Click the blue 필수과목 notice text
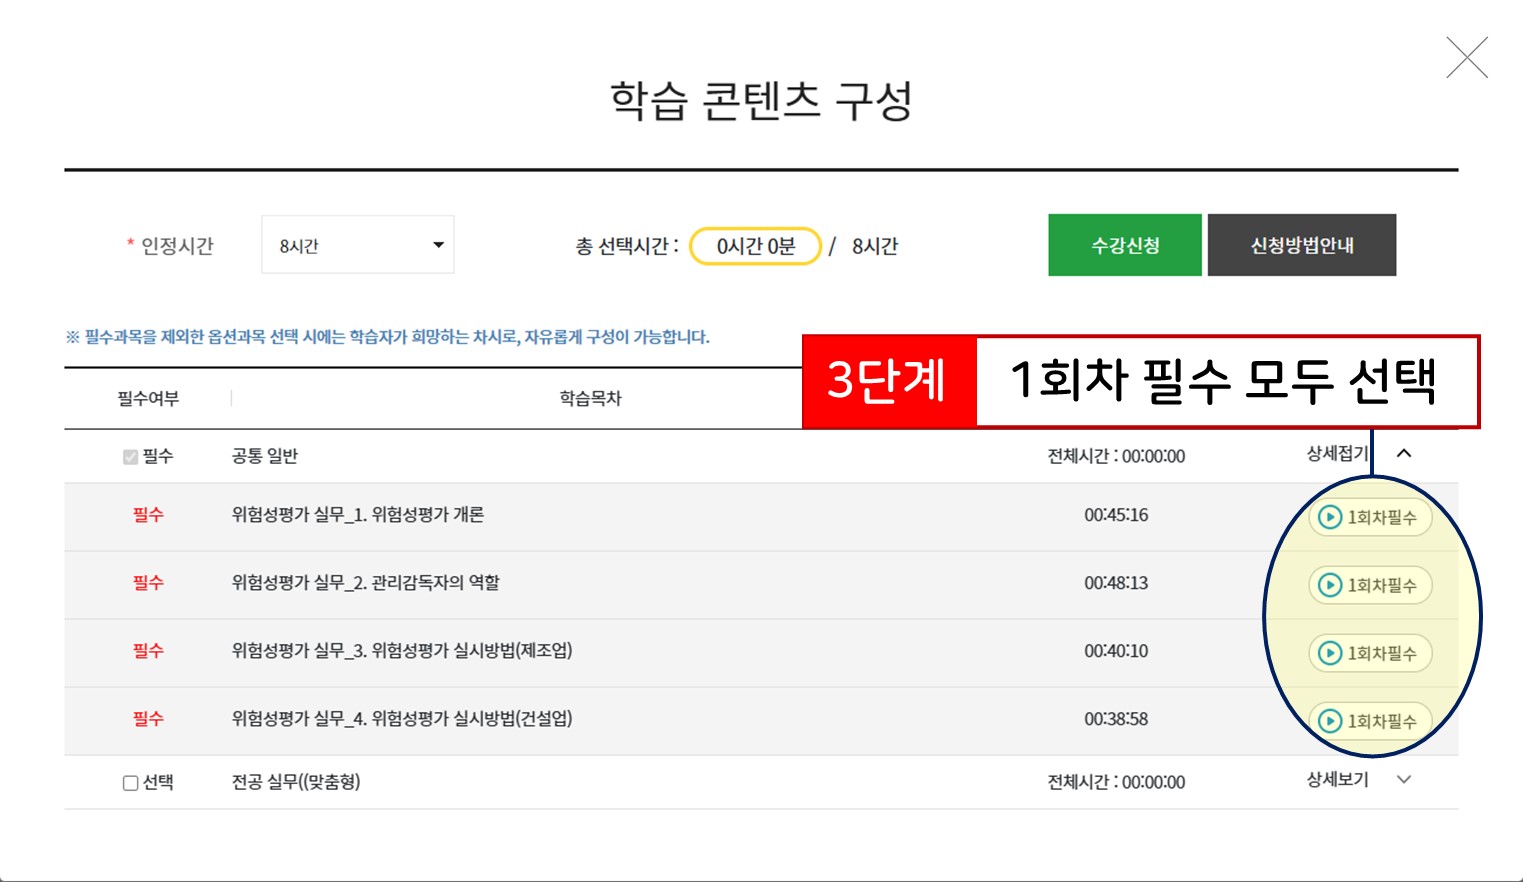The height and width of the screenshot is (886, 1523). pyautogui.click(x=388, y=337)
